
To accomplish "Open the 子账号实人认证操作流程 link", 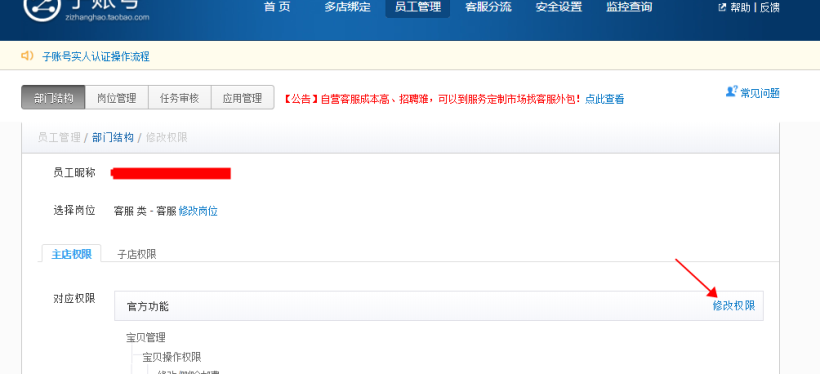I will click(96, 56).
